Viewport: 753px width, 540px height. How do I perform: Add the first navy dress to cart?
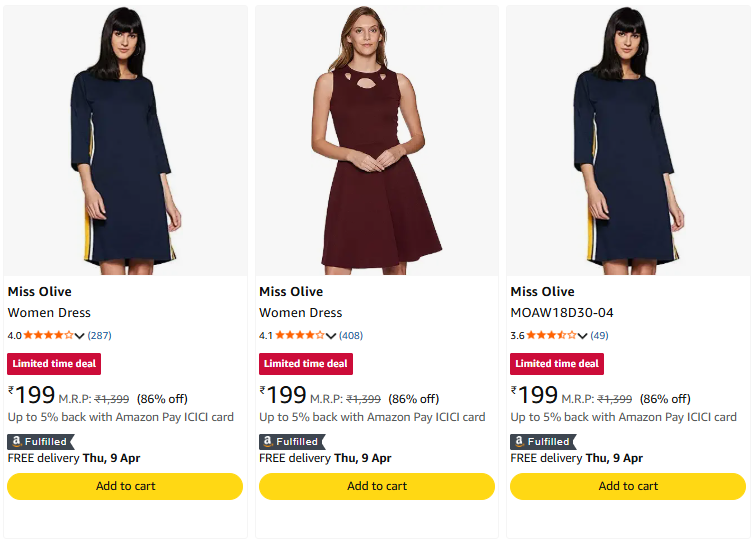click(125, 486)
